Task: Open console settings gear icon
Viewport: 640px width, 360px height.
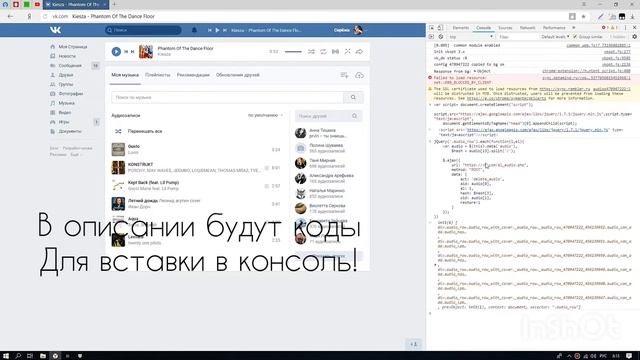Action: tap(634, 37)
